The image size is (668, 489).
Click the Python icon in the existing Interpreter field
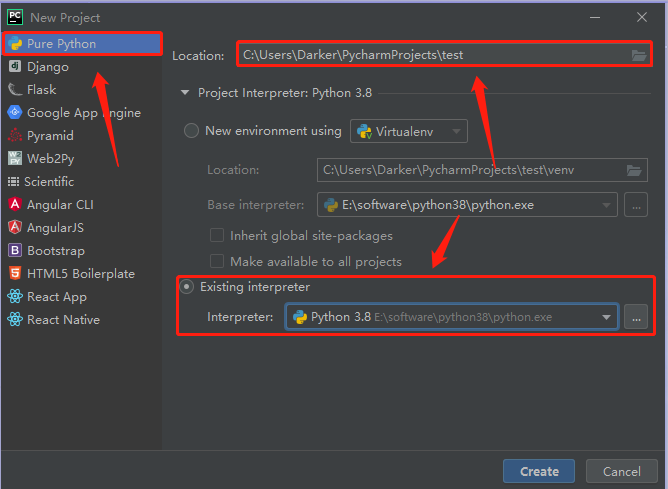(300, 317)
